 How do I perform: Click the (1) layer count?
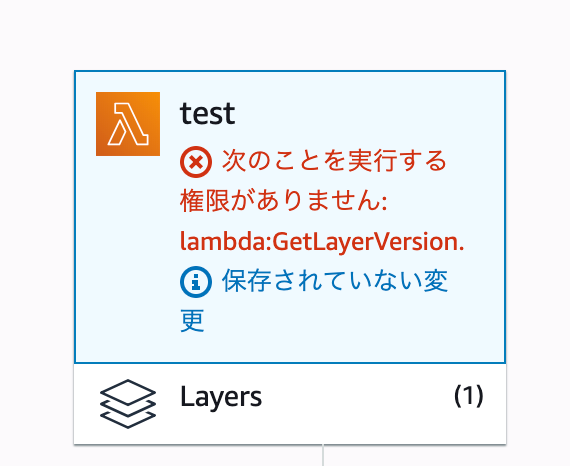click(x=469, y=395)
